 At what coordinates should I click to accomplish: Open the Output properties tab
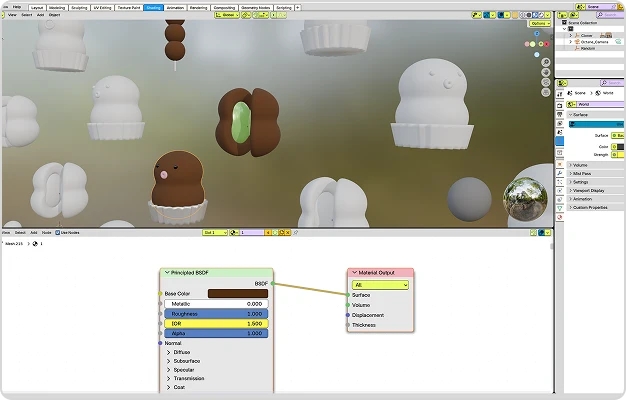point(560,114)
